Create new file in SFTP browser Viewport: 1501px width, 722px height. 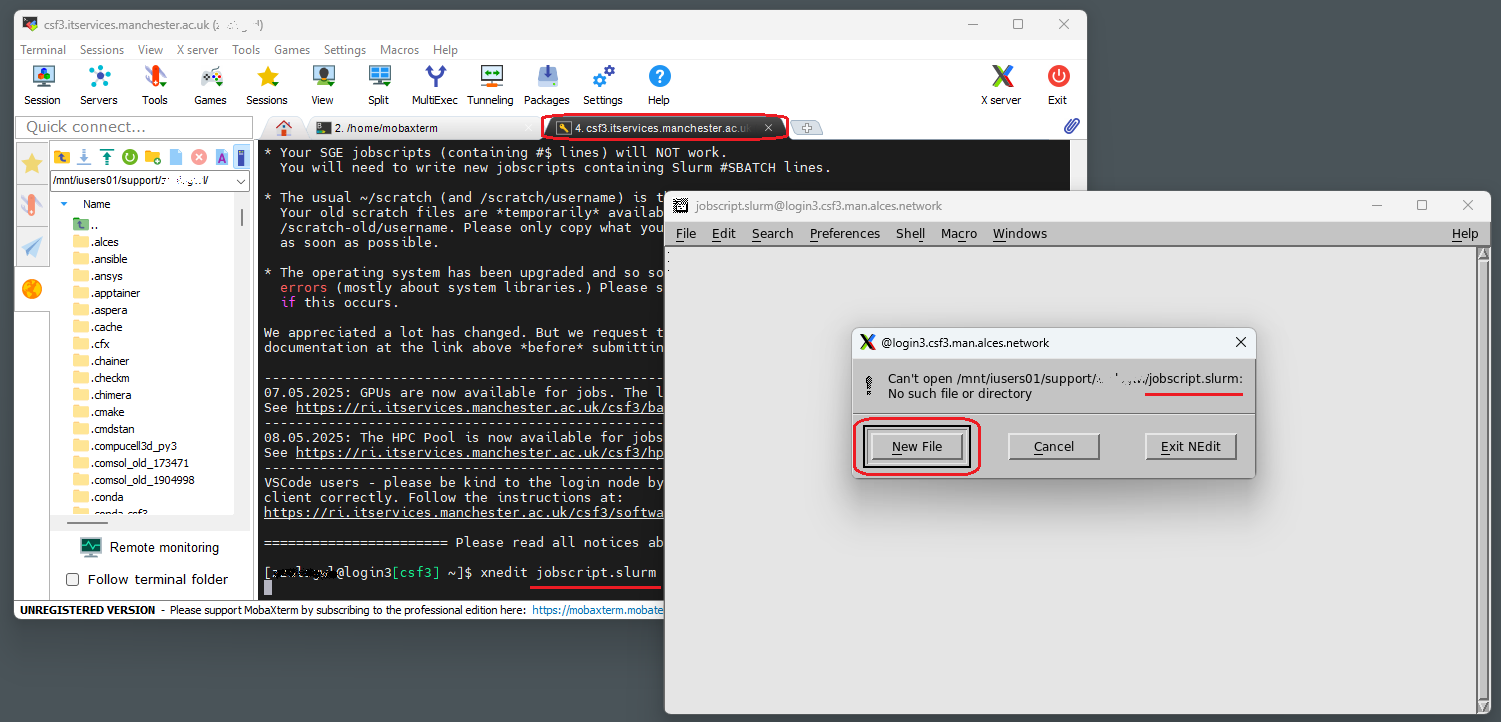(176, 157)
